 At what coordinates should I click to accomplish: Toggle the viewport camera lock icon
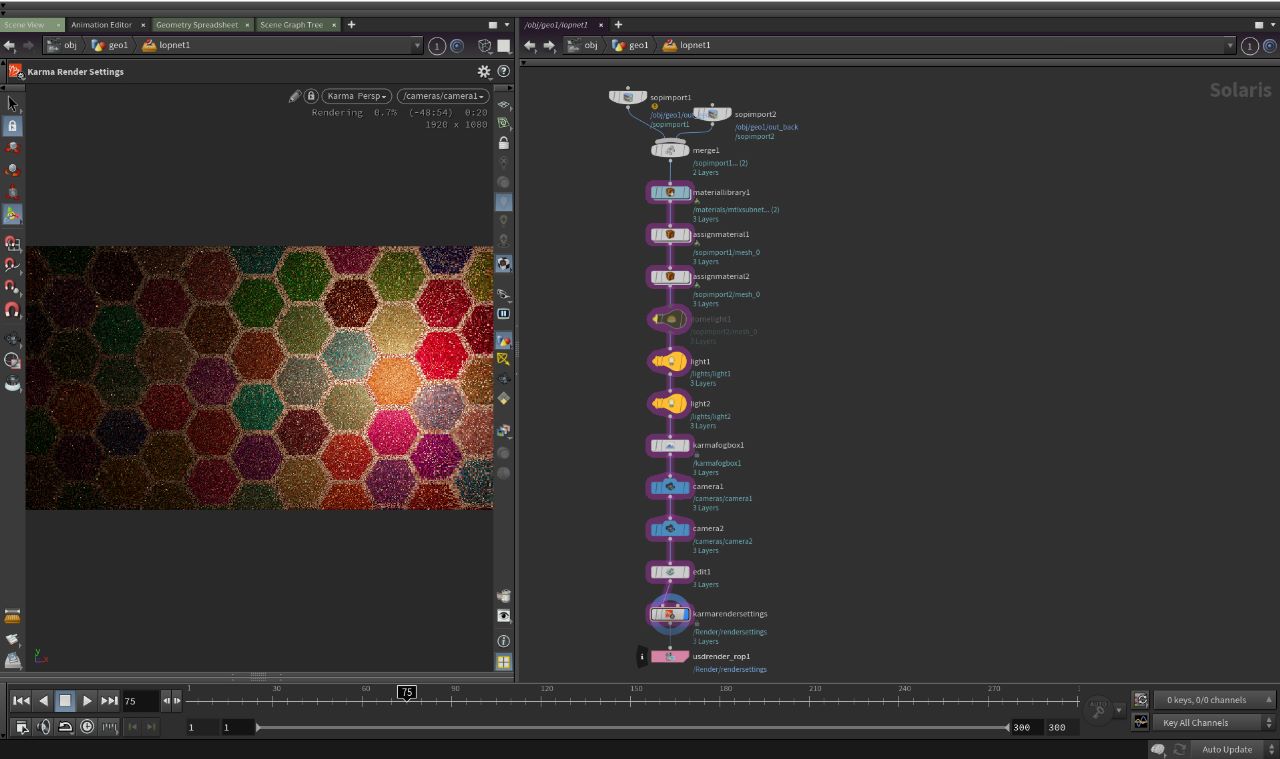[x=311, y=96]
